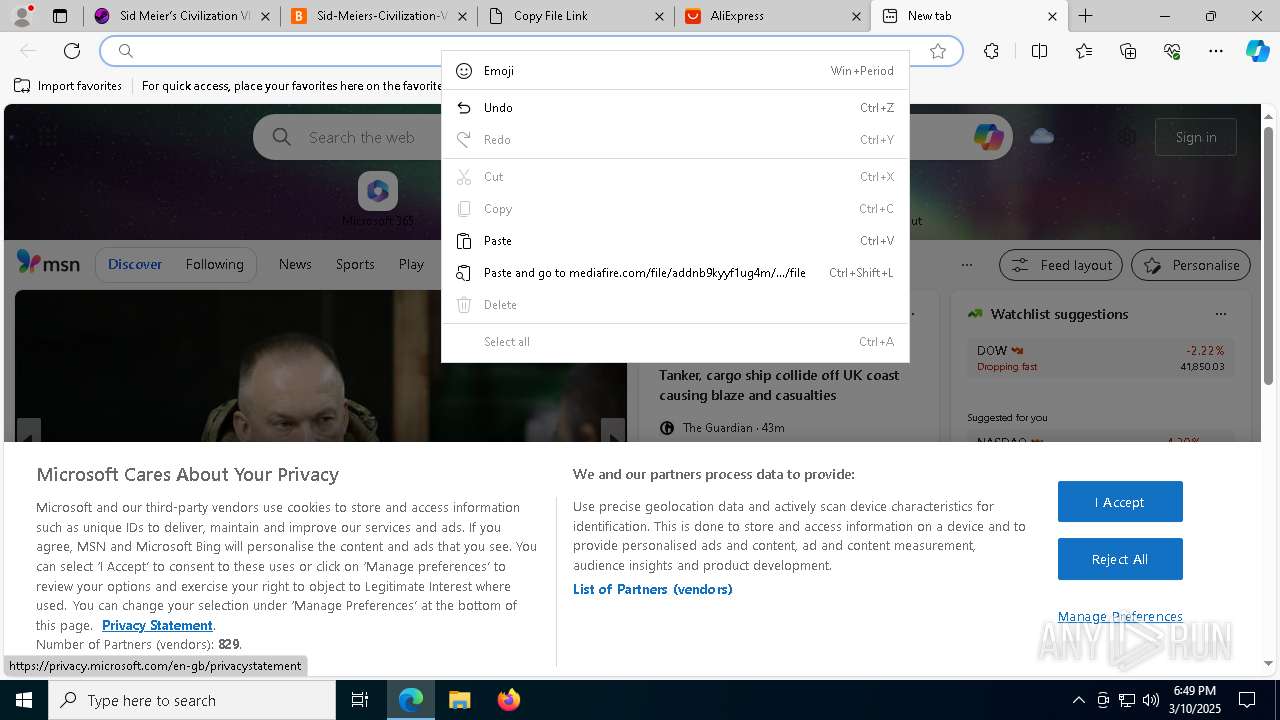Click the Back arrow button
This screenshot has height=720, width=1280.
(x=28, y=51)
